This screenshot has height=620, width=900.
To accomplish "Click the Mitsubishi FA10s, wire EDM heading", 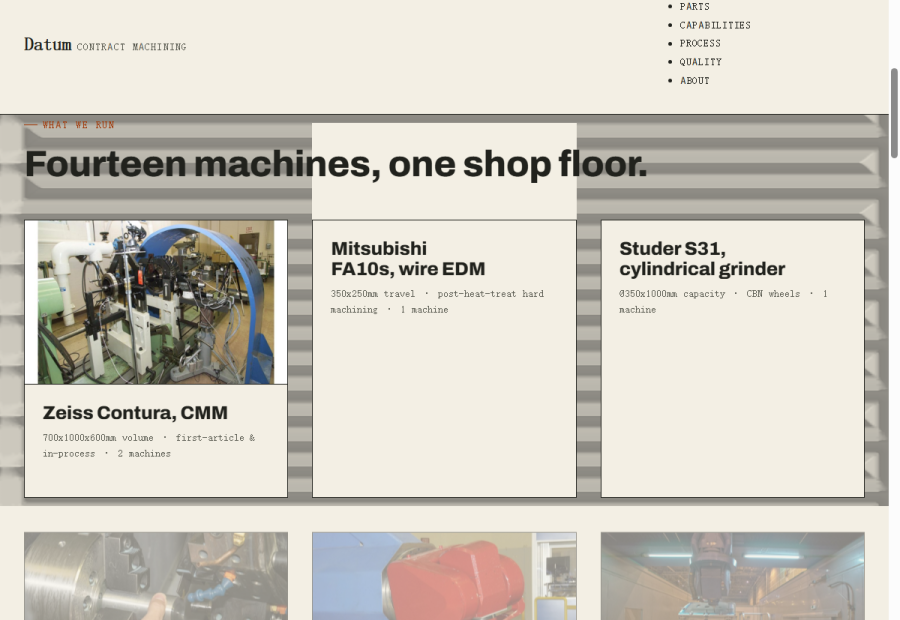I will pyautogui.click(x=408, y=259).
